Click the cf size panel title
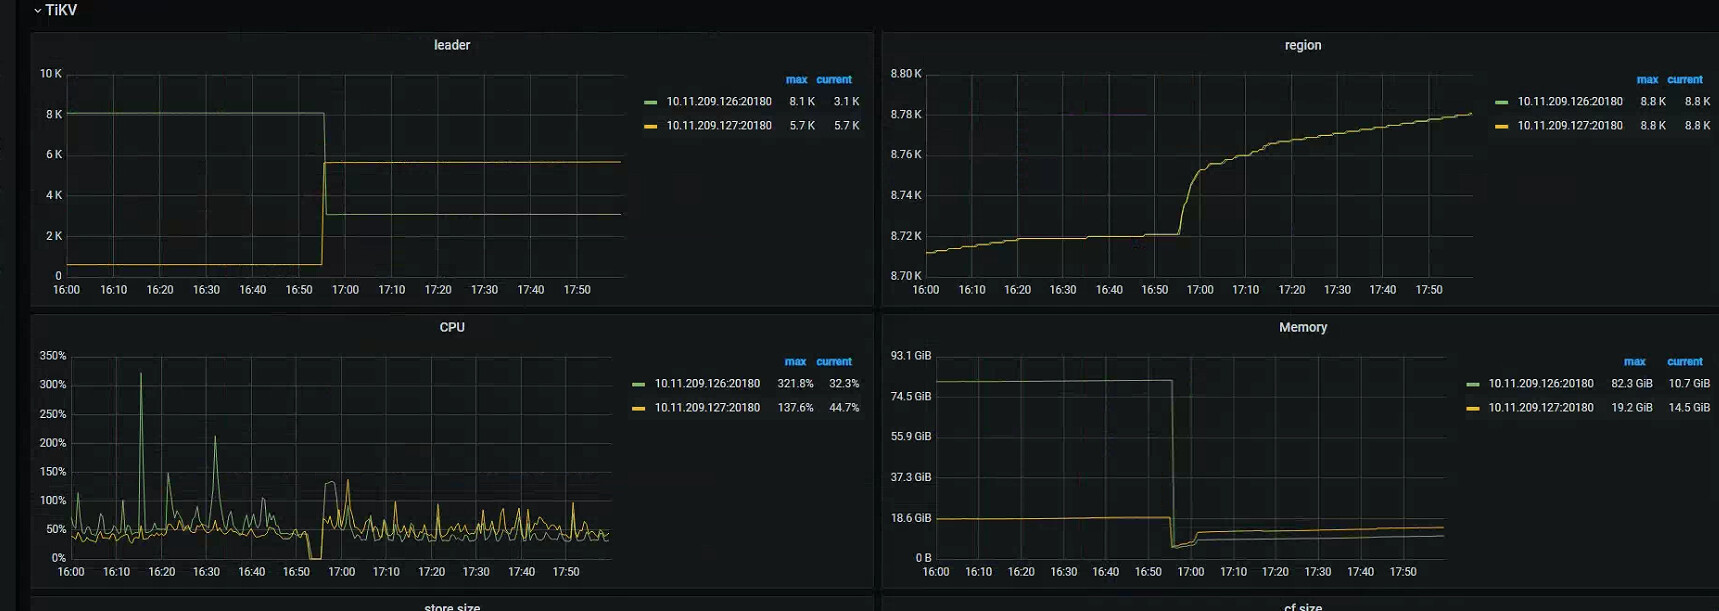 pyautogui.click(x=1302, y=606)
